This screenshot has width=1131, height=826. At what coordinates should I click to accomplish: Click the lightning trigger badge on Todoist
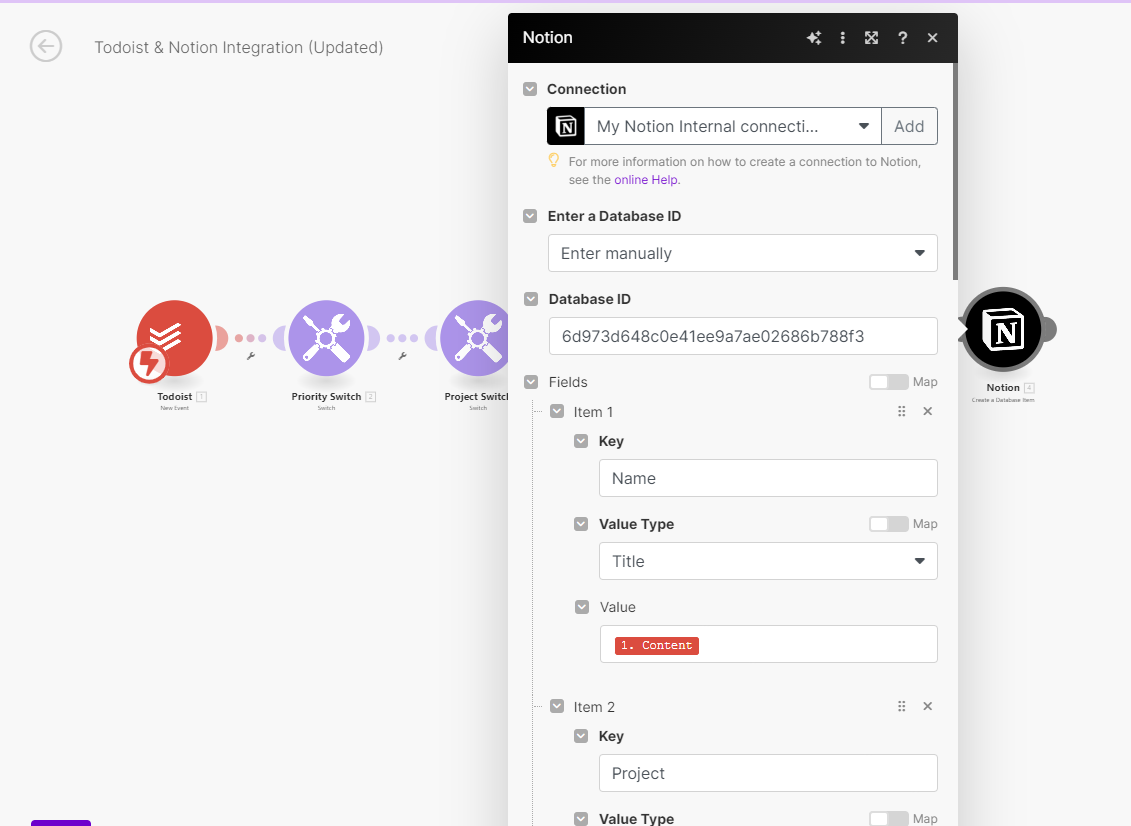tap(149, 363)
